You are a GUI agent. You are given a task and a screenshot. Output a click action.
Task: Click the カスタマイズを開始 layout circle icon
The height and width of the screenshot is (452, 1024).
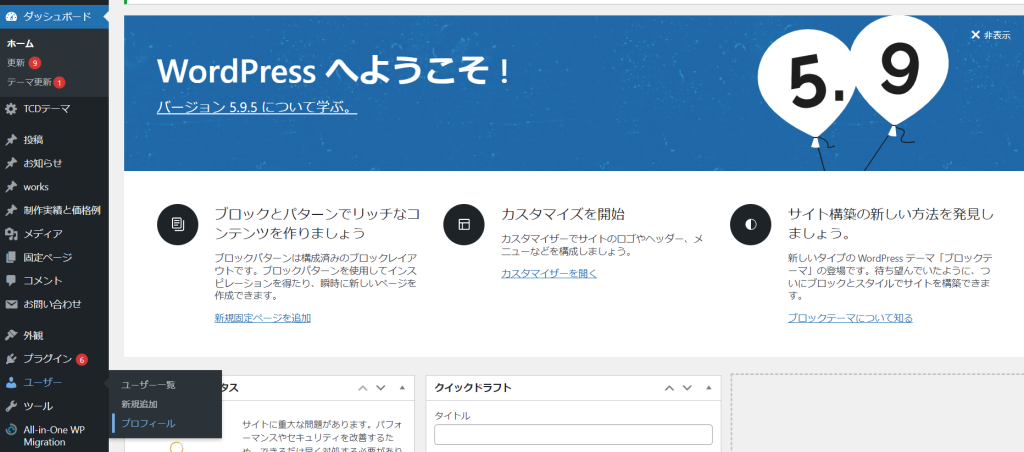pyautogui.click(x=464, y=224)
